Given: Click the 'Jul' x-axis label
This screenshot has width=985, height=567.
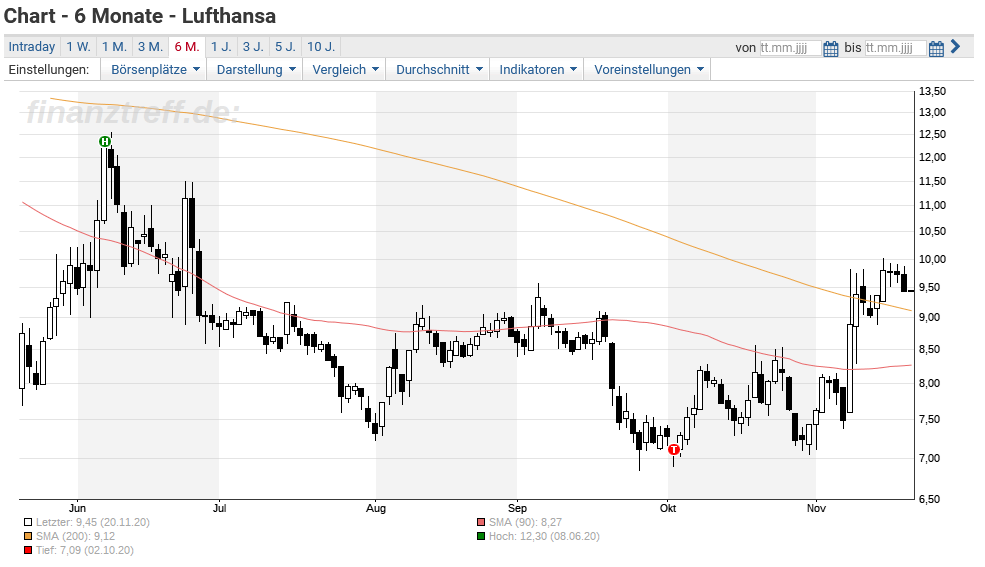Looking at the screenshot, I should click(x=219, y=508).
